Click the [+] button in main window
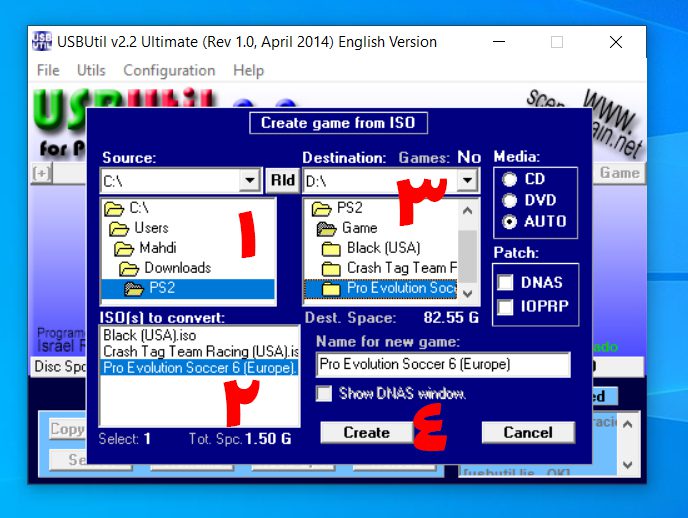The height and width of the screenshot is (518, 688). [42, 173]
